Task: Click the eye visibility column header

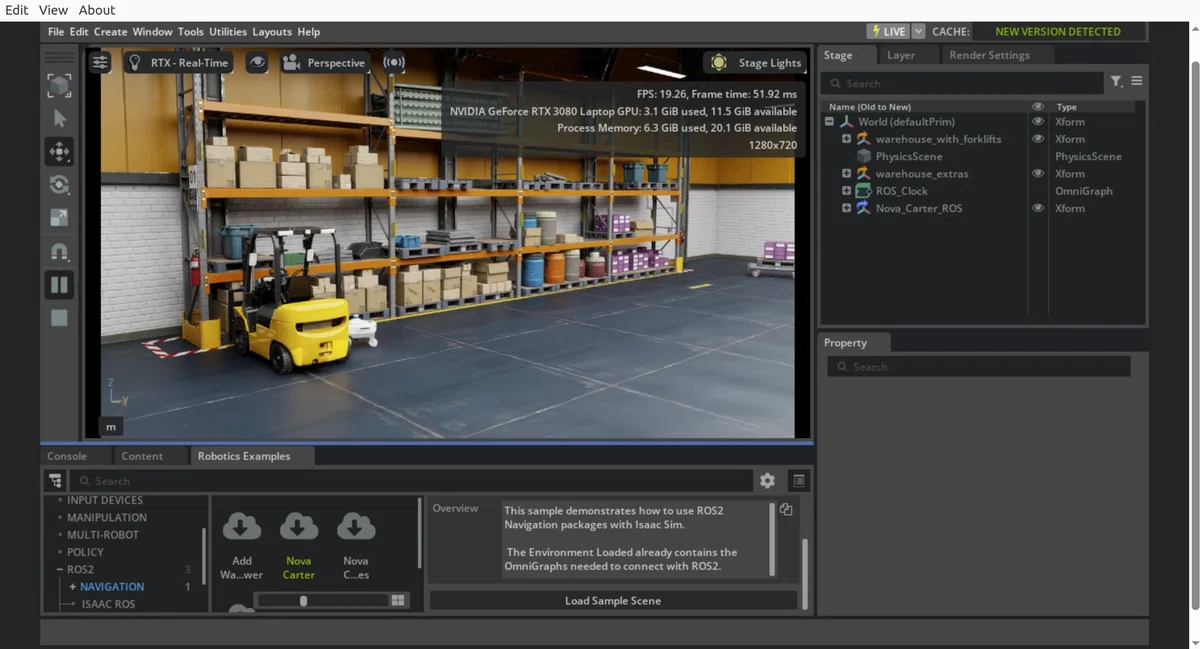Action: pos(1038,106)
